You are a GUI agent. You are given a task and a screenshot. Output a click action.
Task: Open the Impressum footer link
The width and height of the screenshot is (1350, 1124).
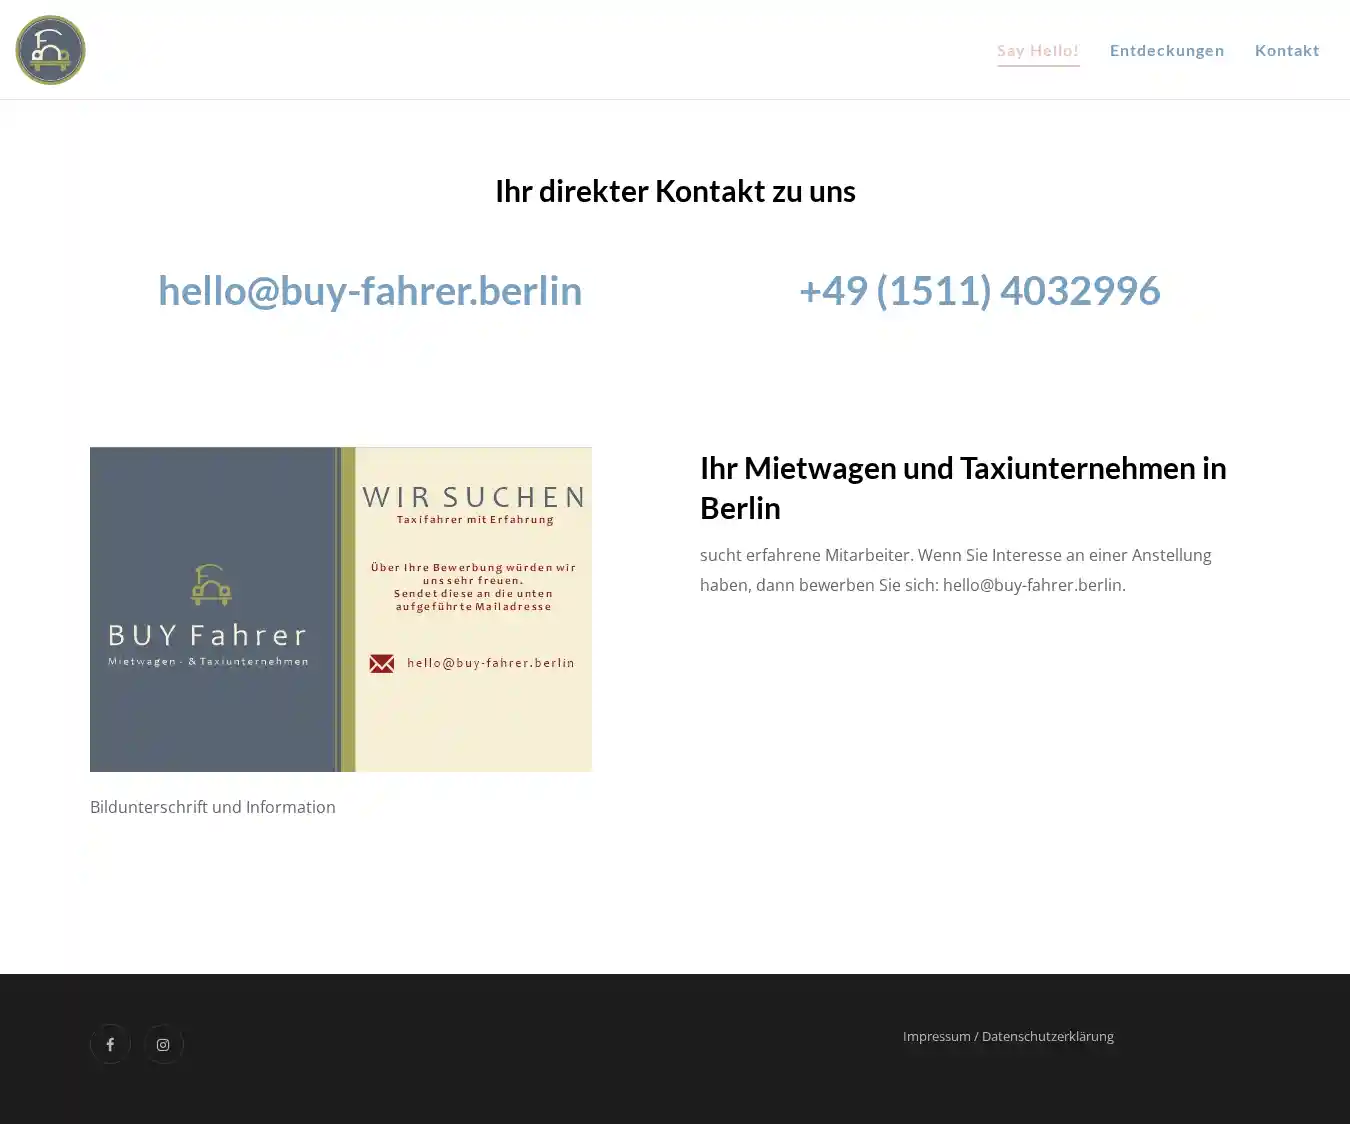[x=936, y=1036]
